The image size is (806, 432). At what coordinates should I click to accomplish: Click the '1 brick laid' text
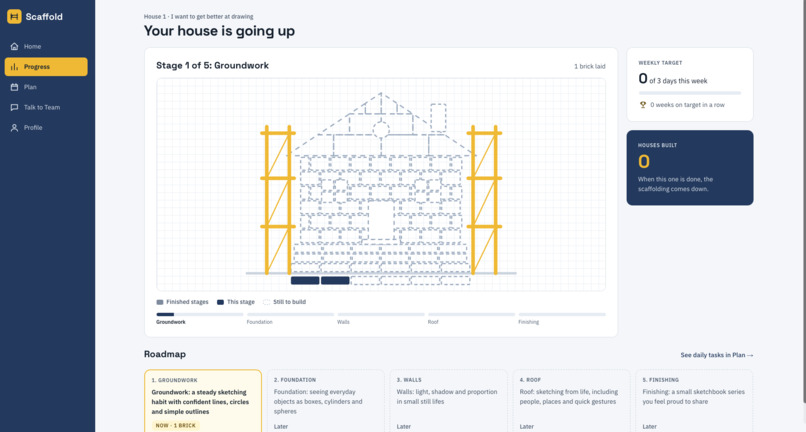pos(590,66)
